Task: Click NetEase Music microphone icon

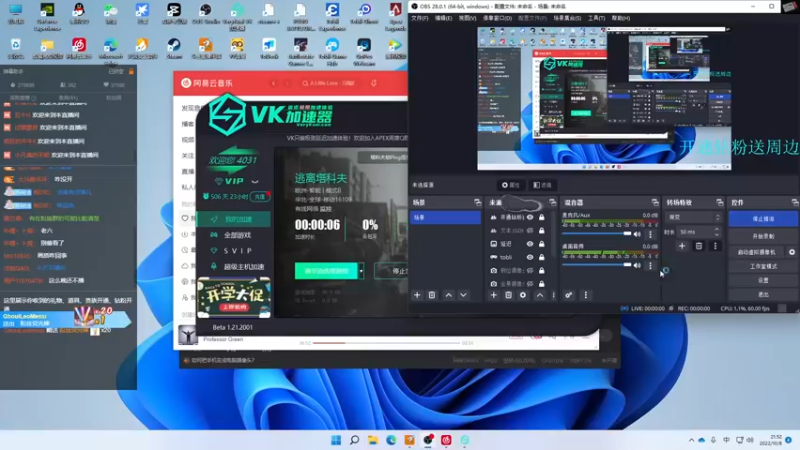Action: point(373,83)
